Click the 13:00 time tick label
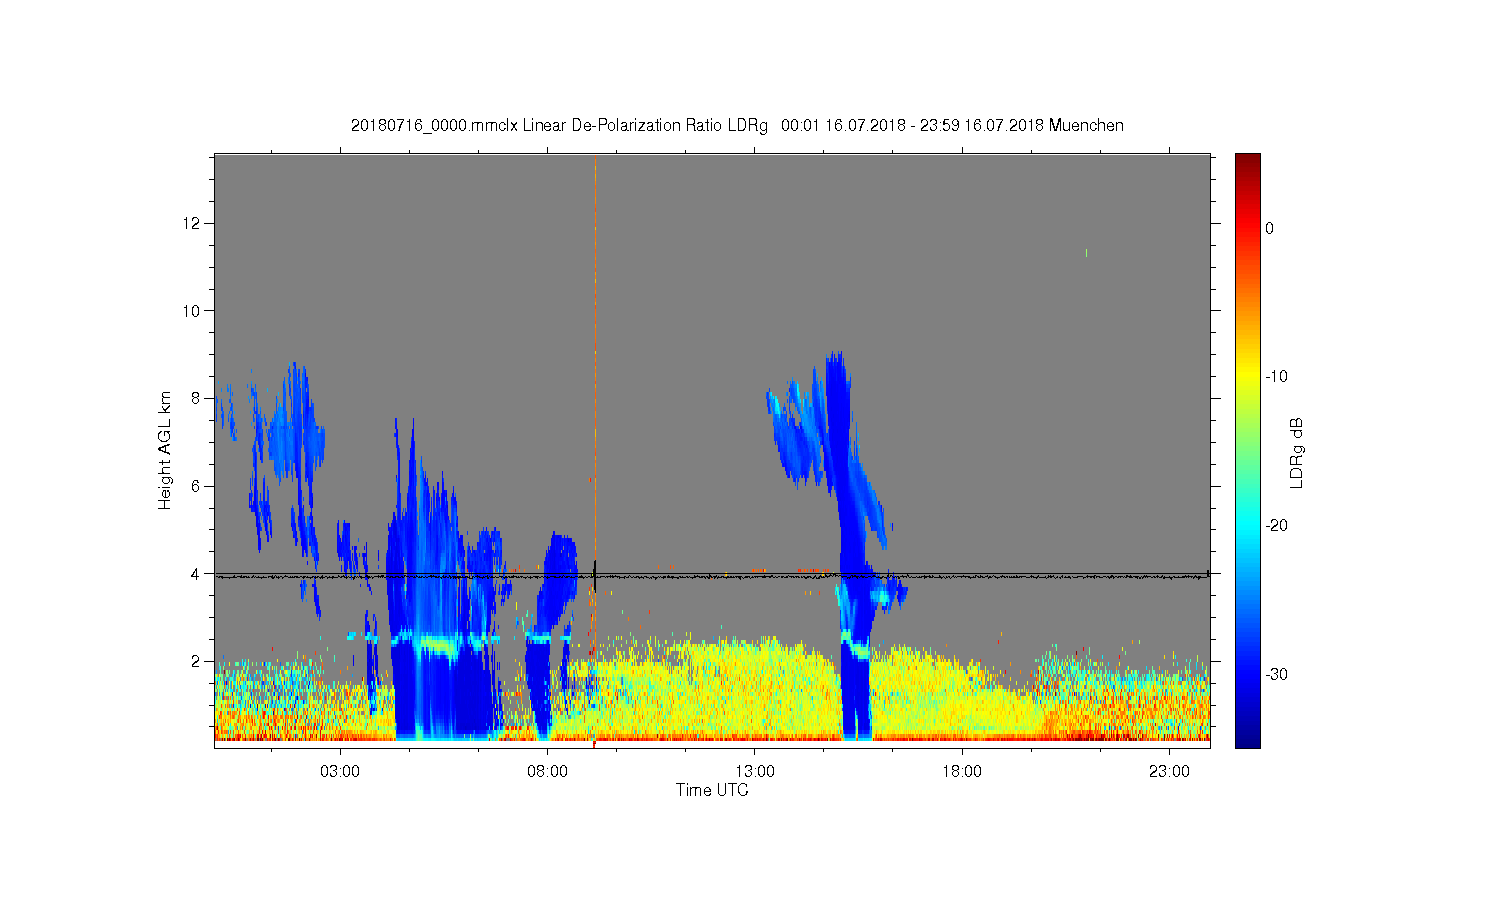Viewport: 1500px width, 900px height. (755, 772)
